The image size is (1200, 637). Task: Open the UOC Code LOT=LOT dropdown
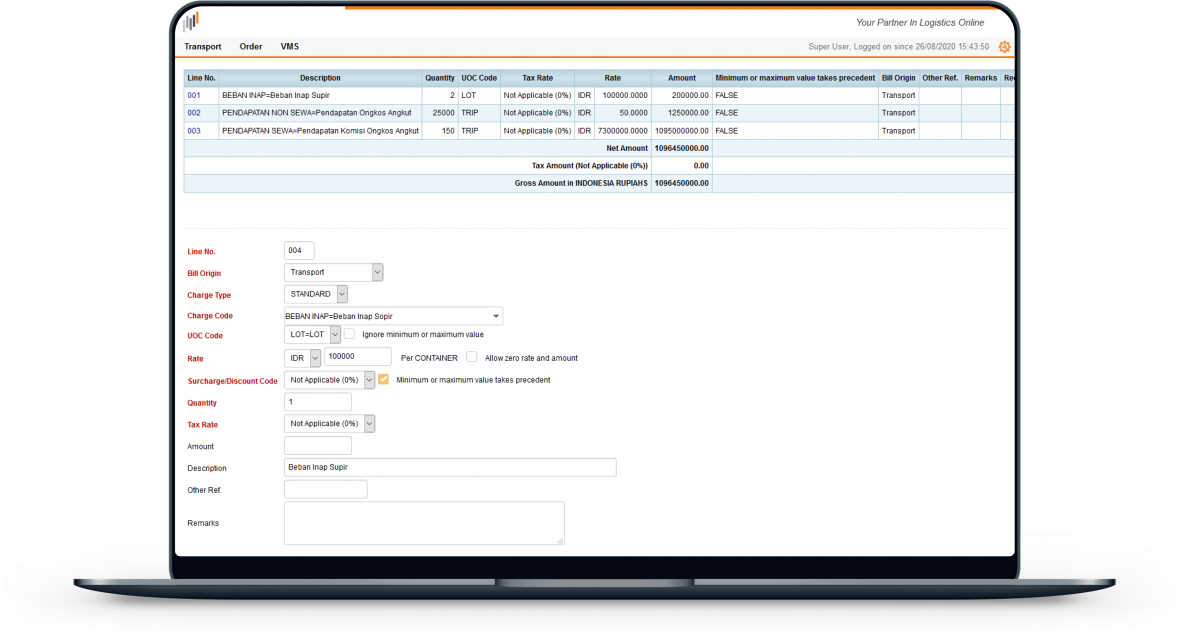[x=334, y=334]
